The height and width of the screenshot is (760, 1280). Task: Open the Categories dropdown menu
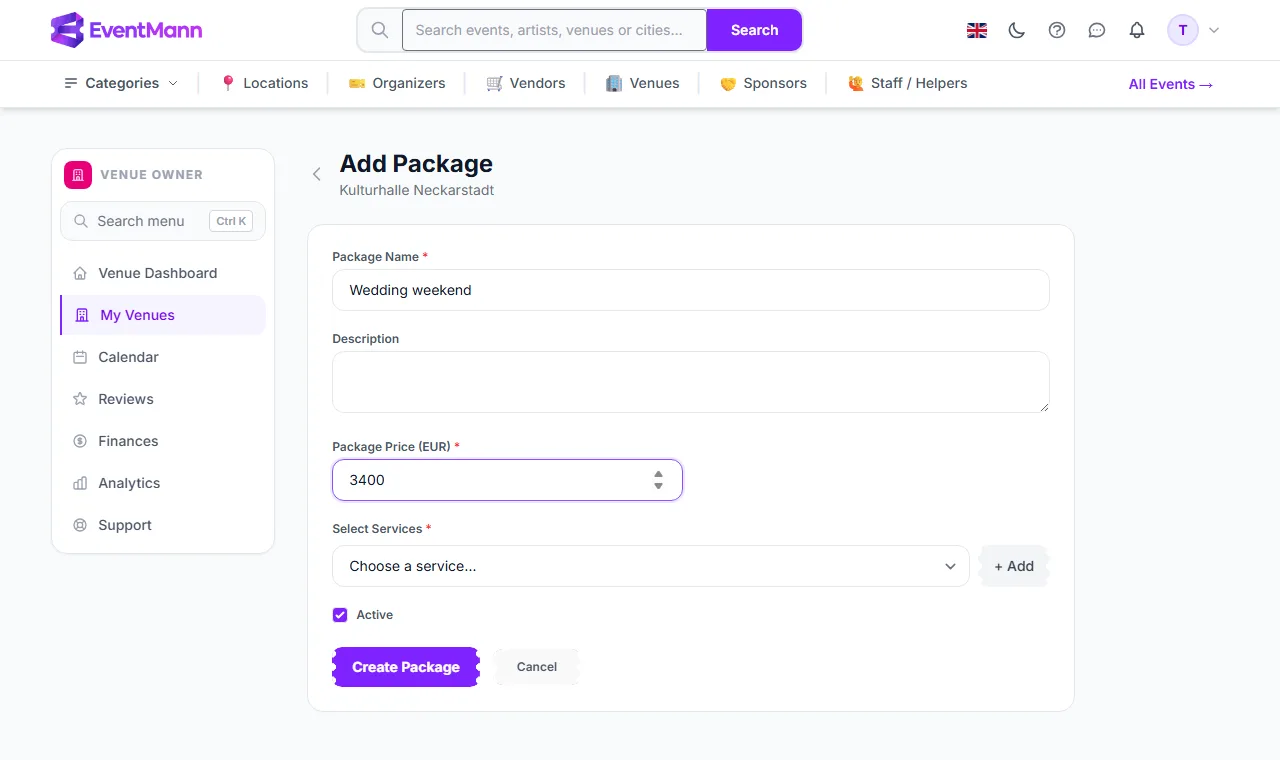121,83
